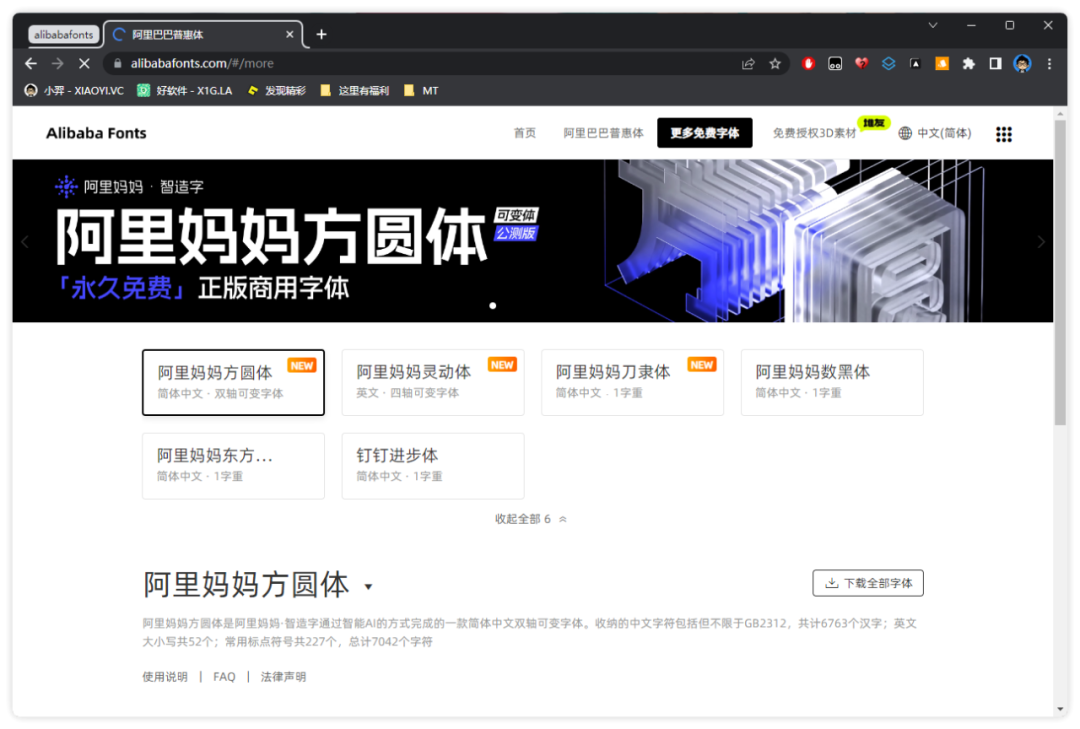Viewport: 1080px width, 729px height.
Task: Go to 首页 in site navigation
Action: [x=525, y=133]
